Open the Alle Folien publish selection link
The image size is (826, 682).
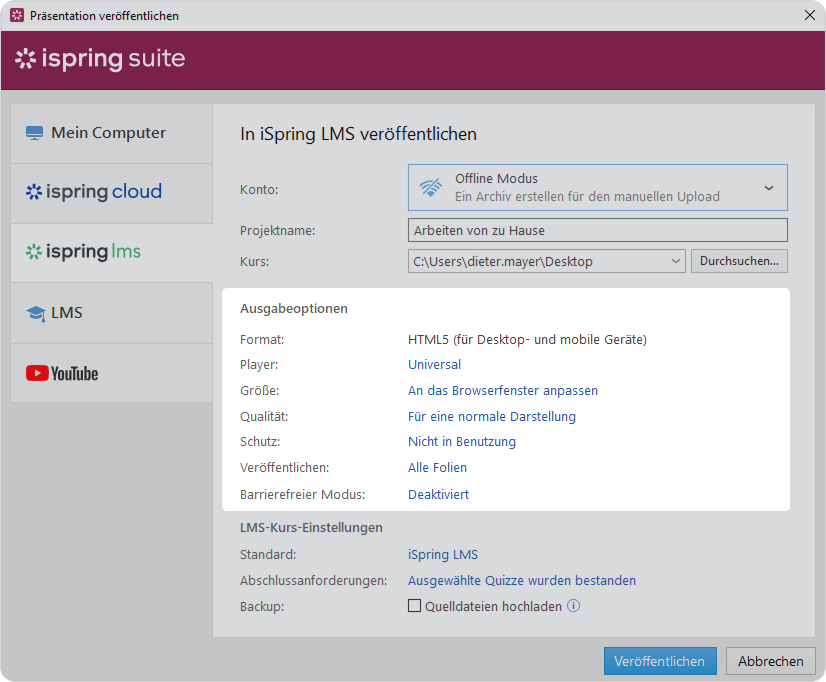click(x=437, y=468)
